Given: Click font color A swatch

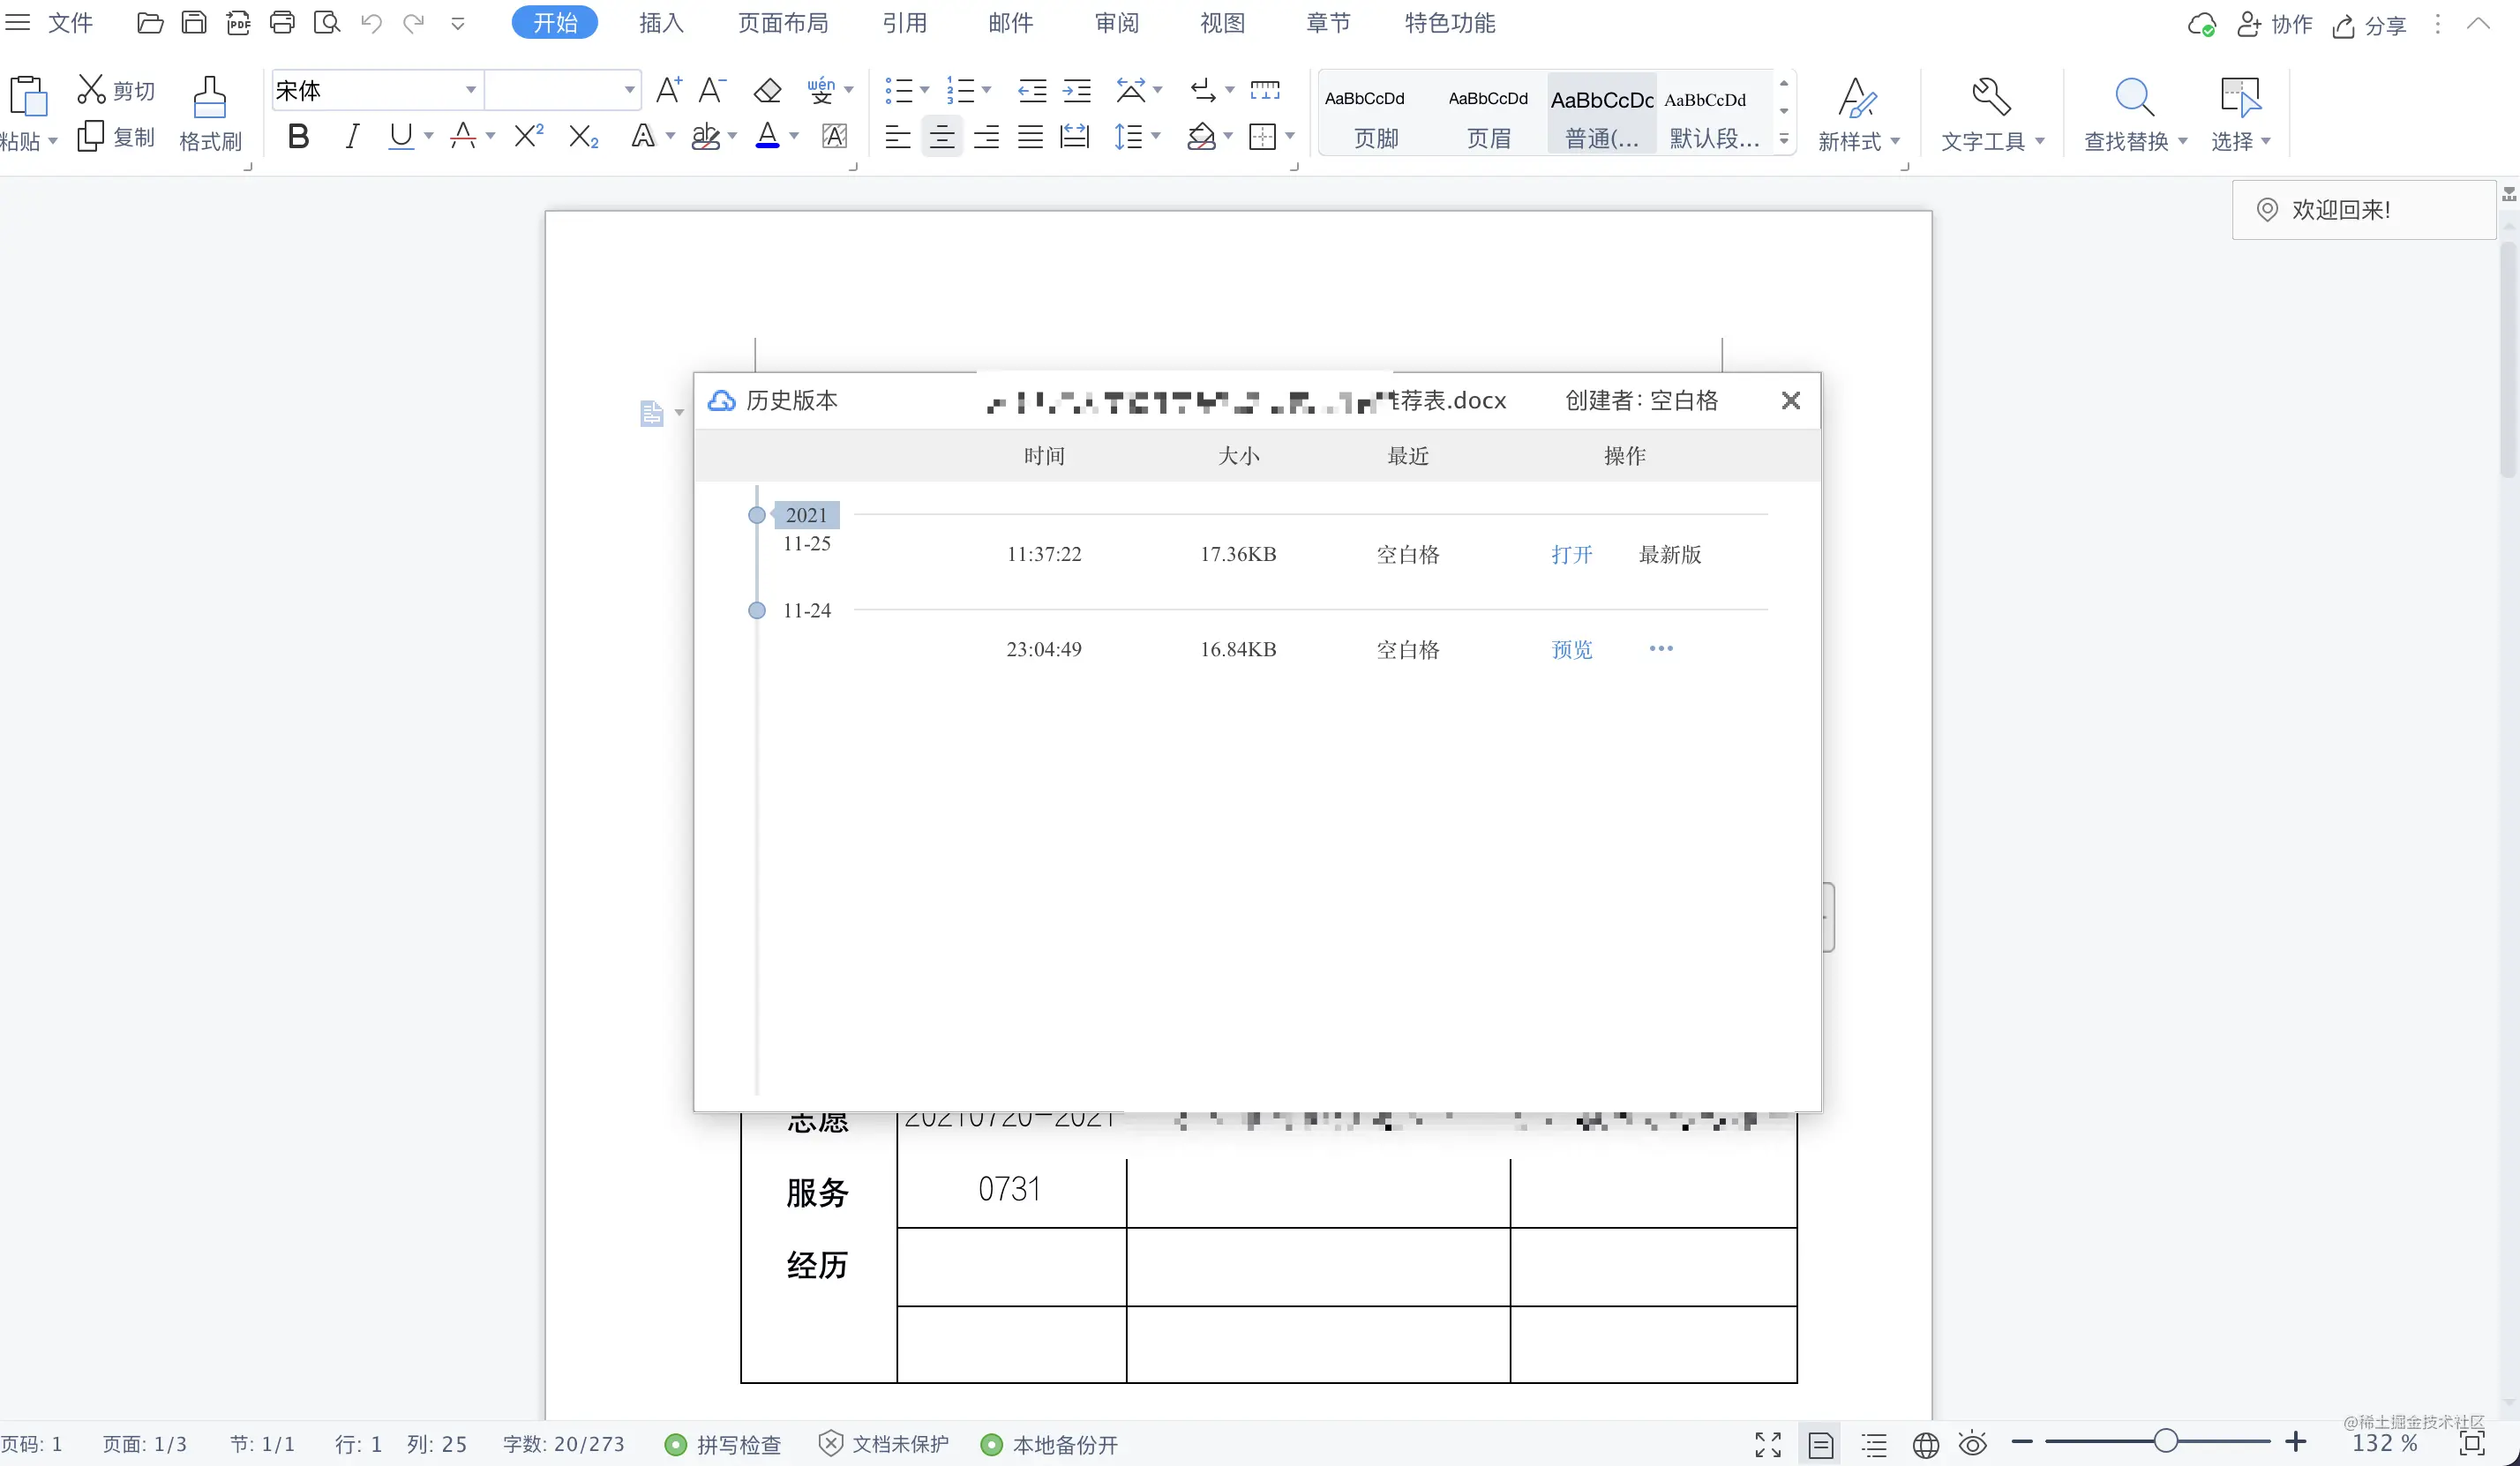Looking at the screenshot, I should click(x=767, y=136).
